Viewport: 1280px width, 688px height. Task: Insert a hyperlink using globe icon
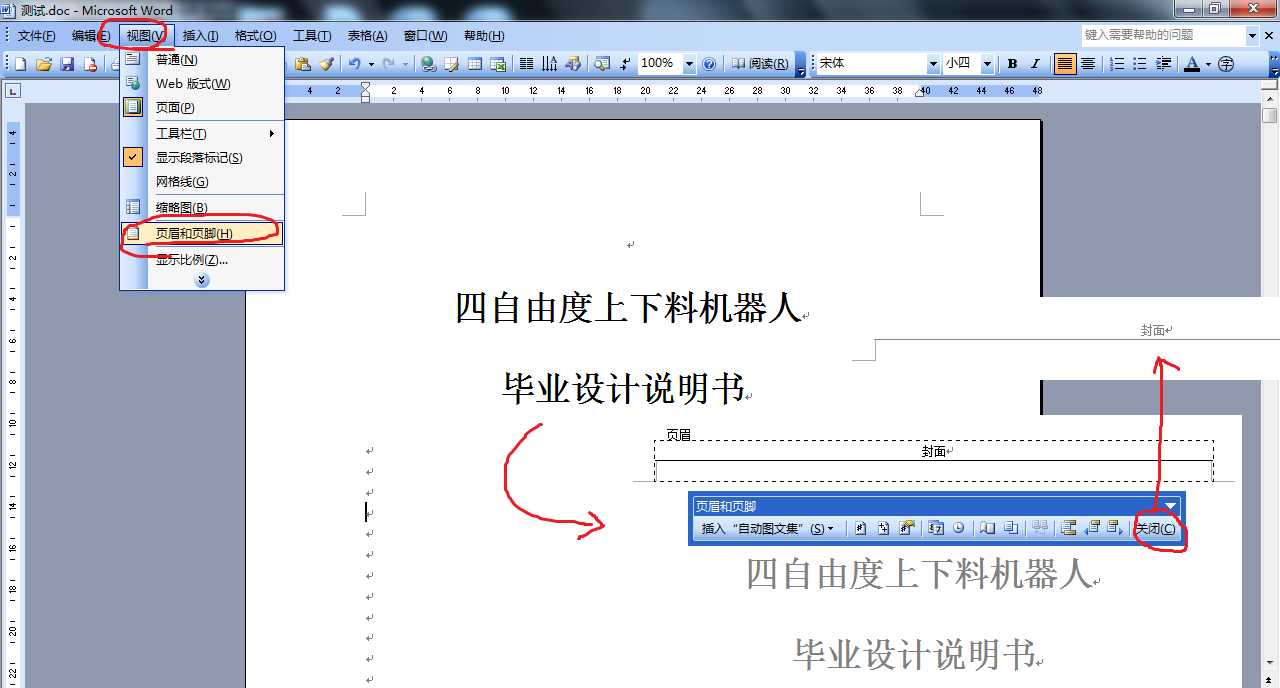[x=428, y=64]
